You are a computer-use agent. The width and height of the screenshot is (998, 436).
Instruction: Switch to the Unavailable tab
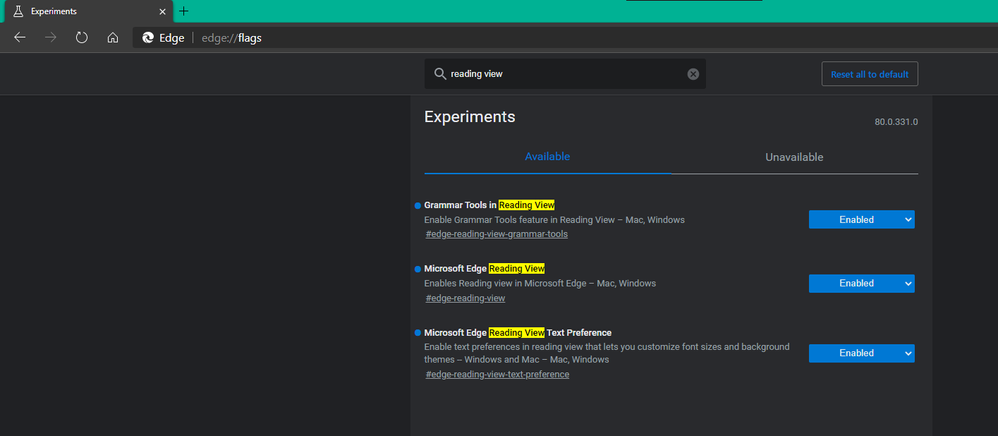[794, 157]
